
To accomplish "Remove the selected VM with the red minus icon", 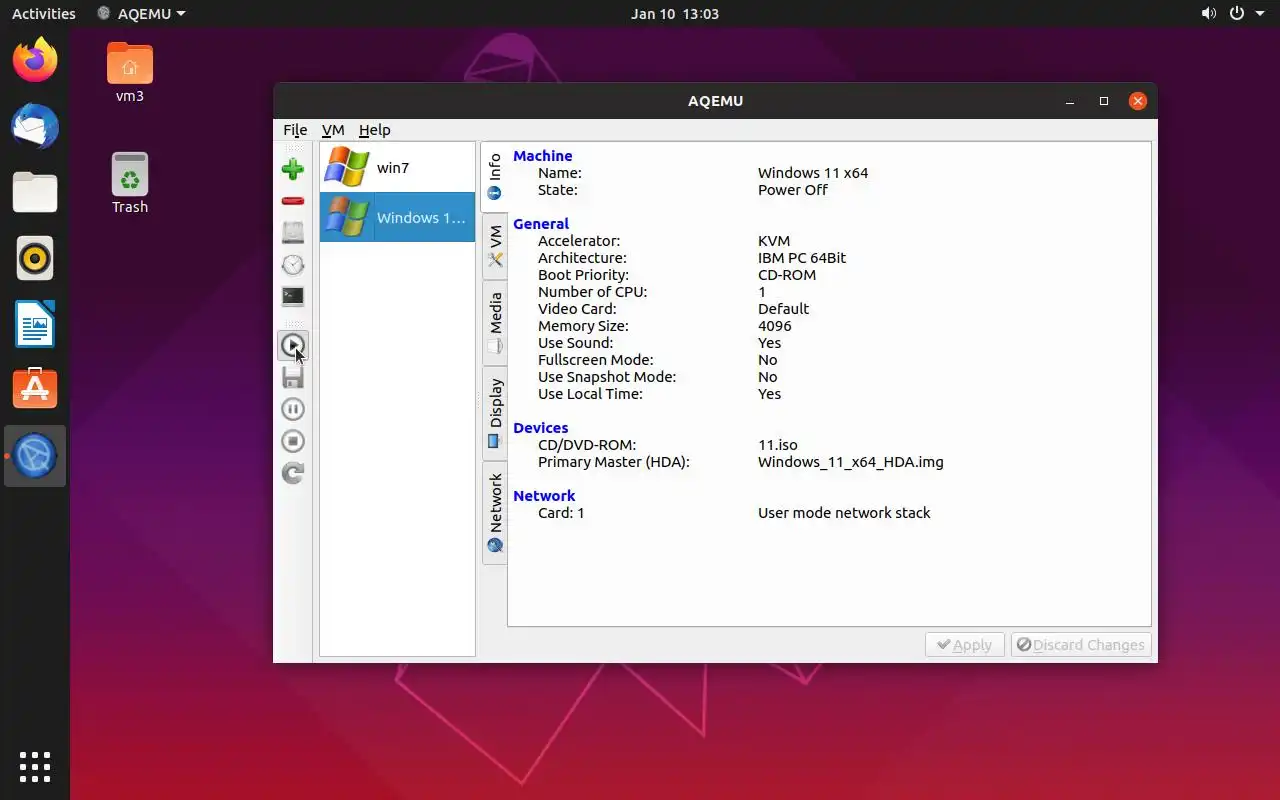I will click(293, 201).
